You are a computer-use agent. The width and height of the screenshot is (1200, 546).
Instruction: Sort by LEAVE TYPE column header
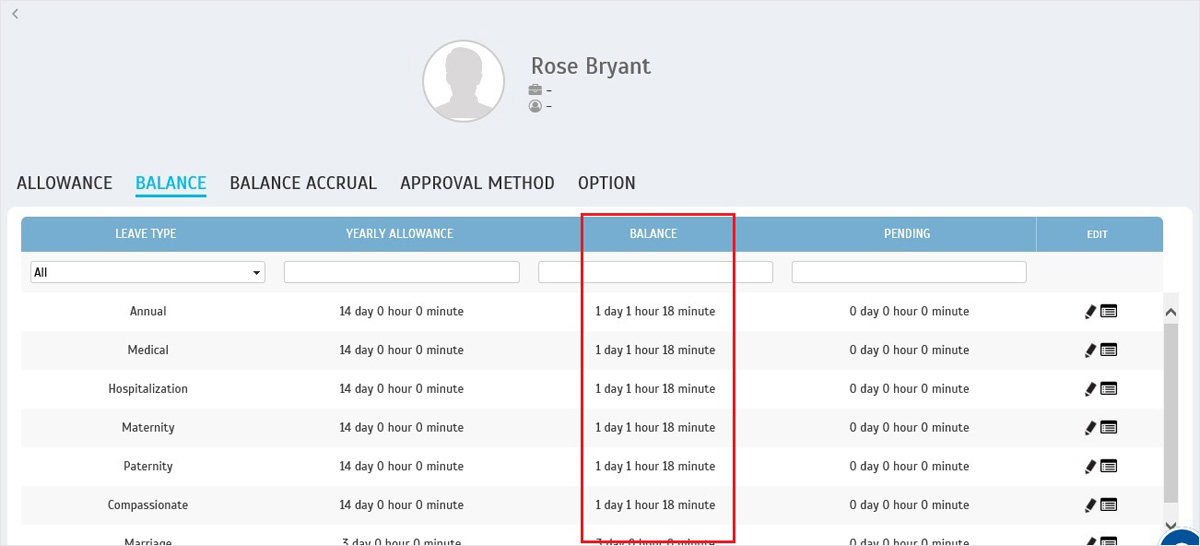146,234
